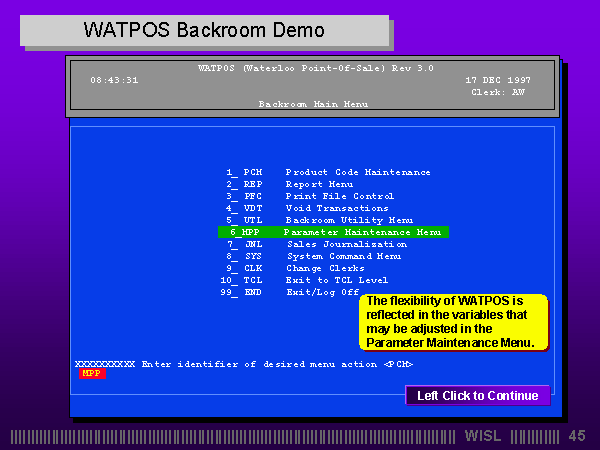Image resolution: width=600 pixels, height=450 pixels.
Task: Select System Command Menu entry
Action: tap(330, 256)
